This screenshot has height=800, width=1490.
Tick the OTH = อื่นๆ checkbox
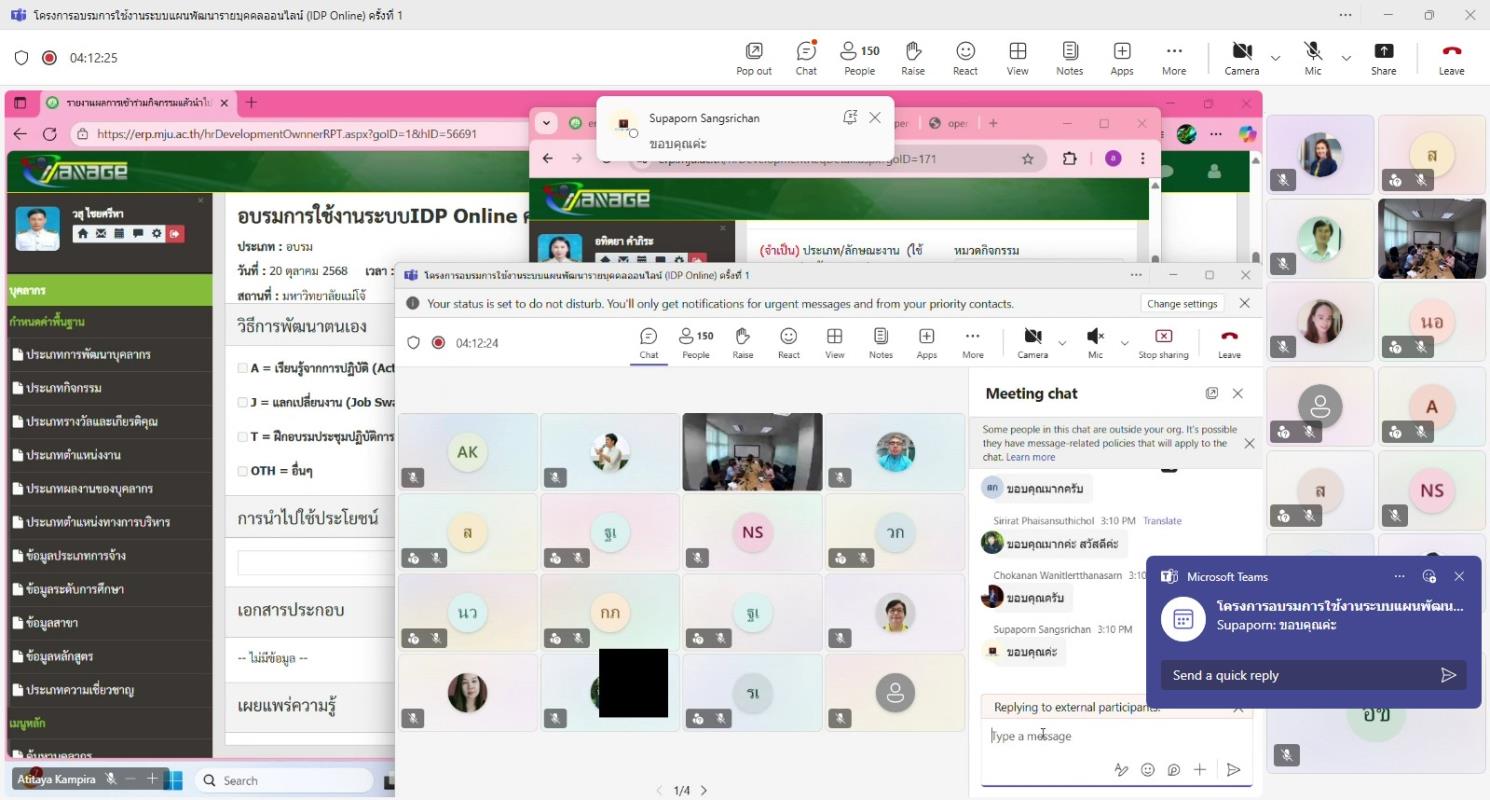243,471
